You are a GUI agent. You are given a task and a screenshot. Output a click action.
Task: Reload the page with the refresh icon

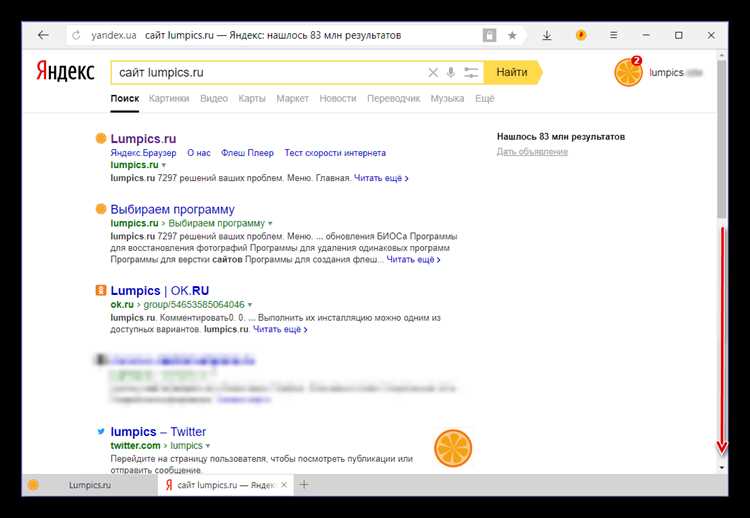tap(76, 35)
